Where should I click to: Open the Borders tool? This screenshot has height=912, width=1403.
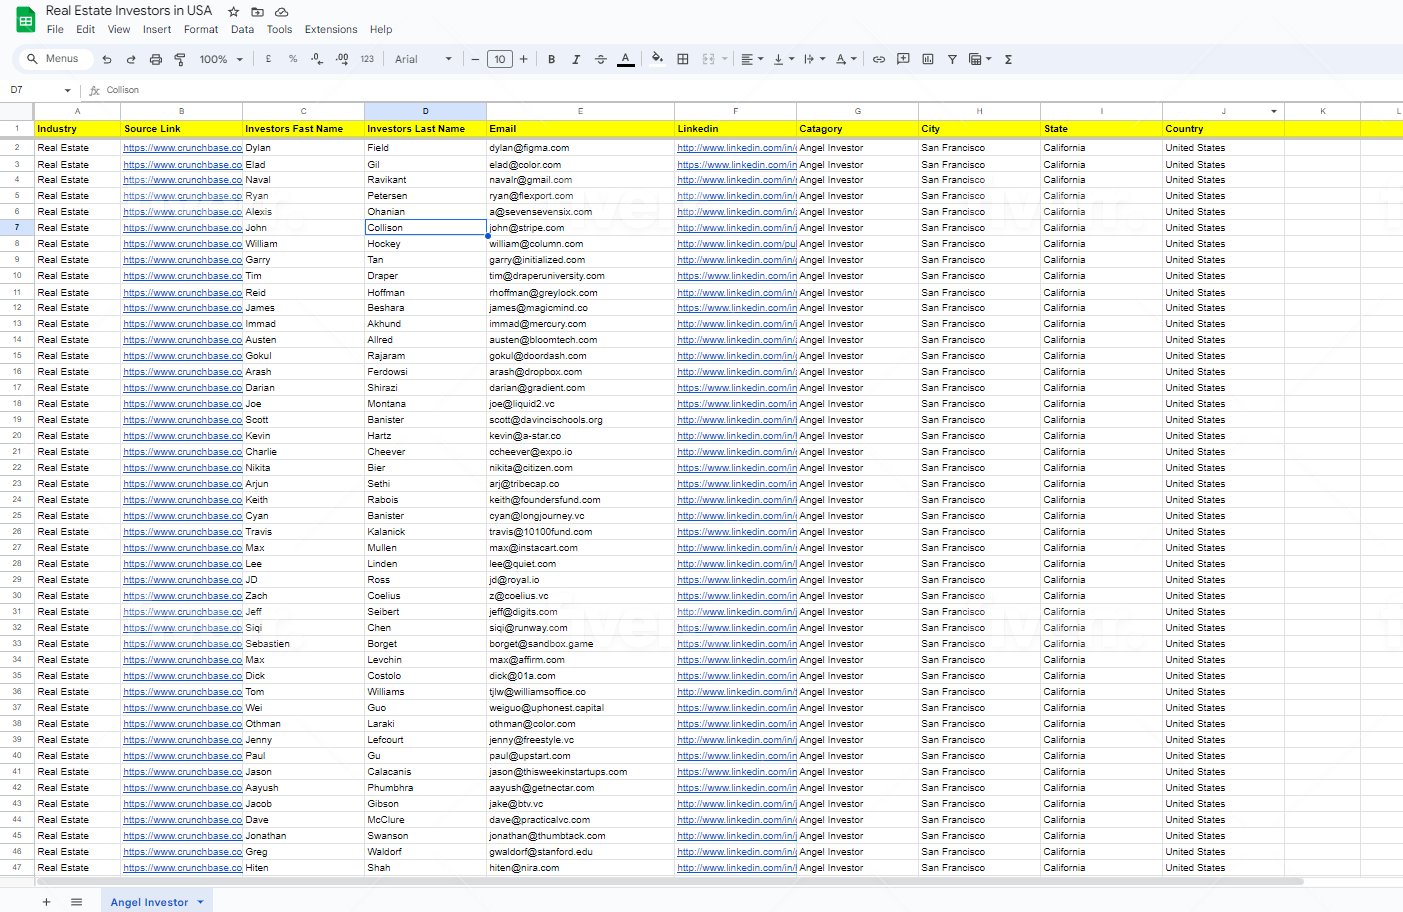coord(683,59)
